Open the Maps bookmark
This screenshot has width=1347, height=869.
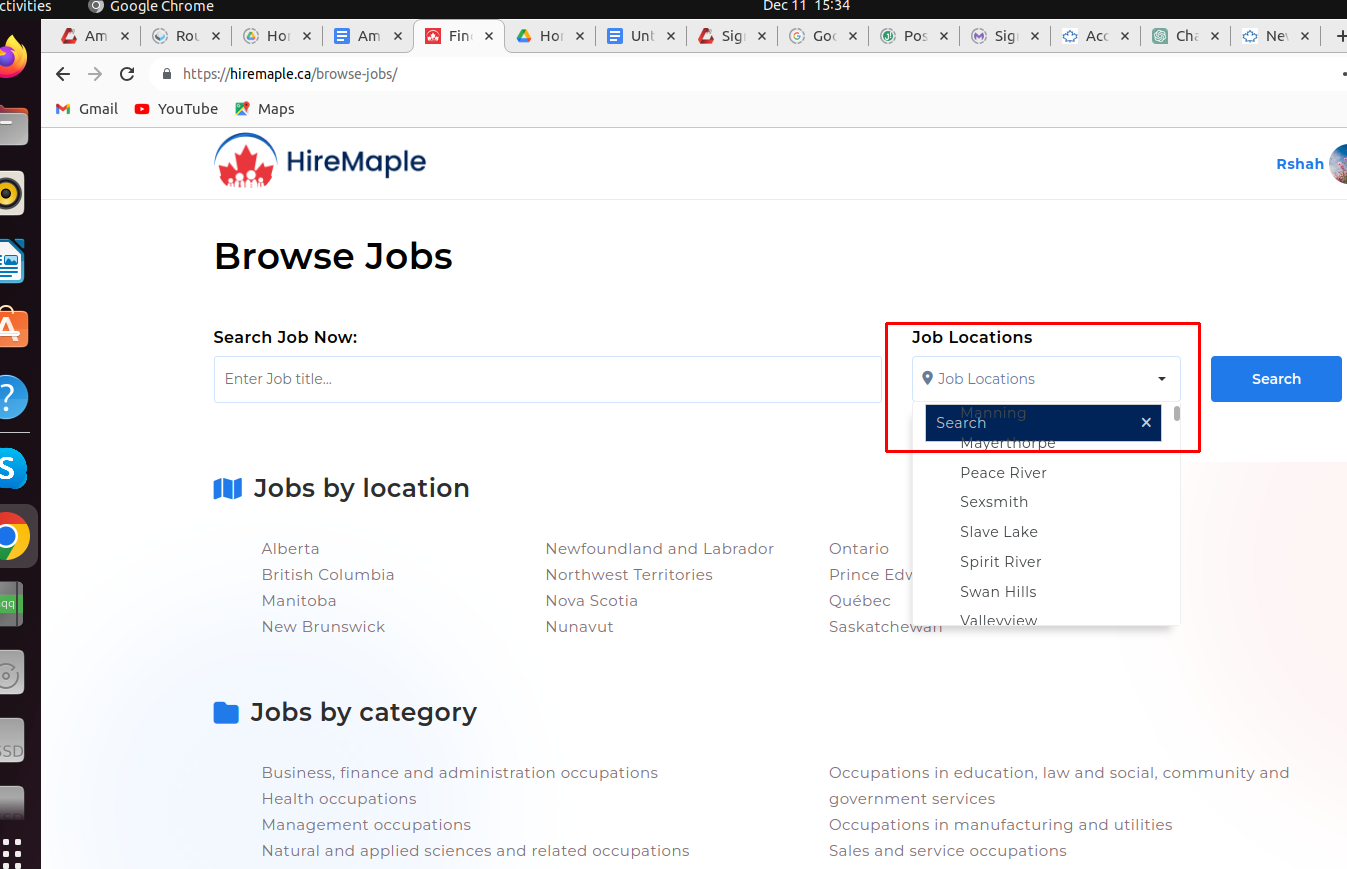[x=264, y=109]
